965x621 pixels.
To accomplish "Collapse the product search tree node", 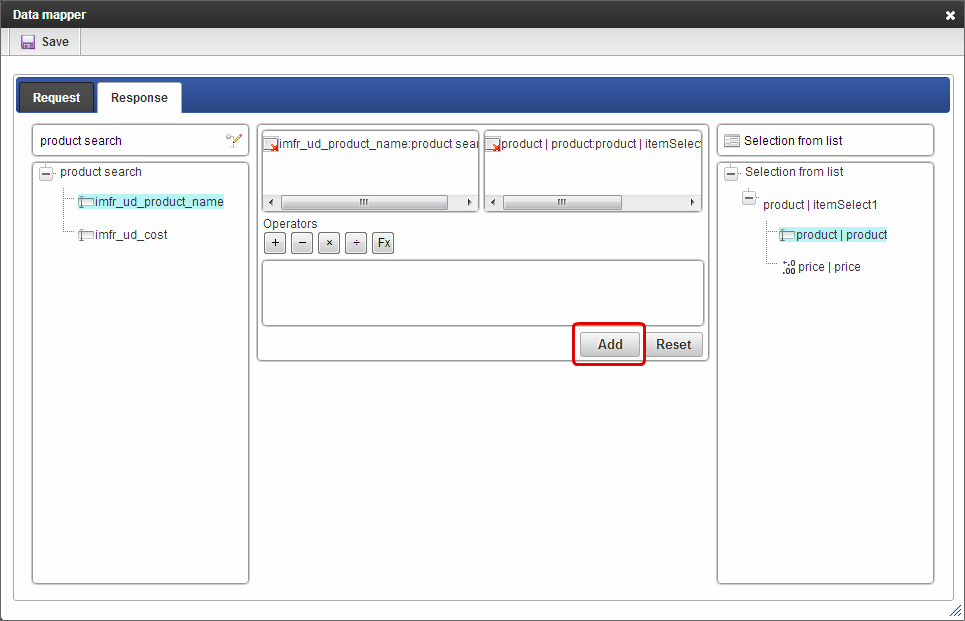I will pos(46,173).
